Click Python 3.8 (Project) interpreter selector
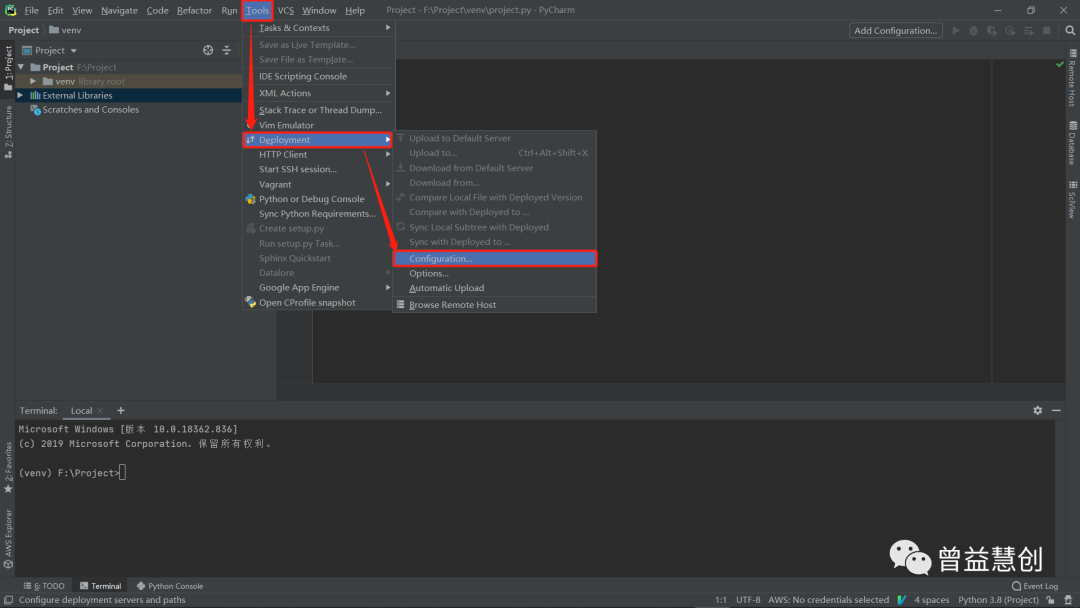The height and width of the screenshot is (608, 1080). [x=998, y=600]
